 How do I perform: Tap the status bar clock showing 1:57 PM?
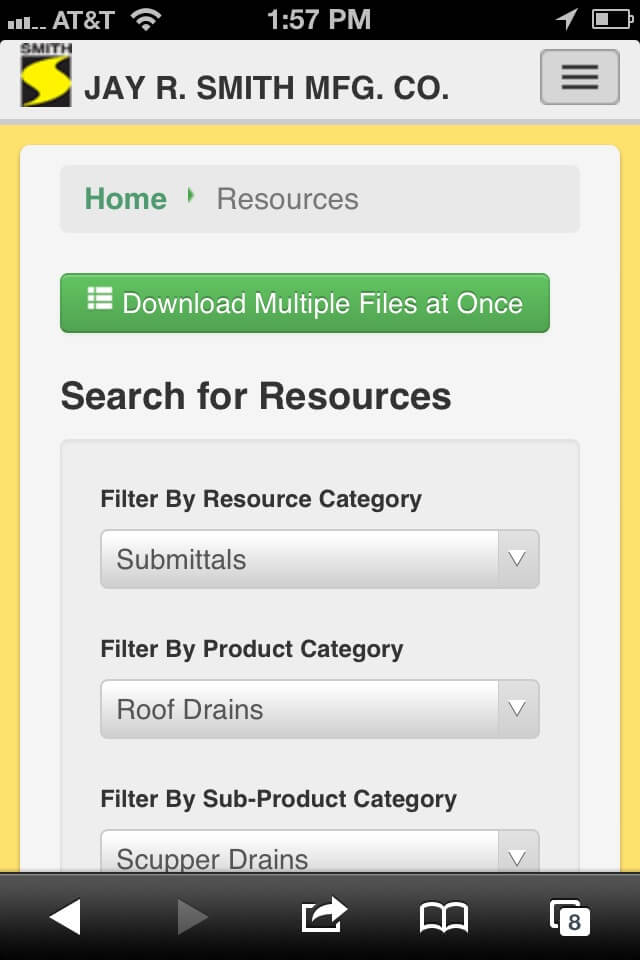(319, 19)
